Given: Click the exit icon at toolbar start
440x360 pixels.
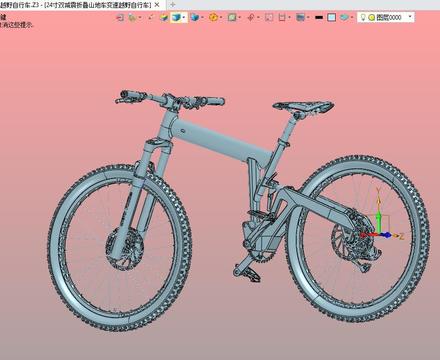Looking at the screenshot, I should pyautogui.click(x=119, y=17).
